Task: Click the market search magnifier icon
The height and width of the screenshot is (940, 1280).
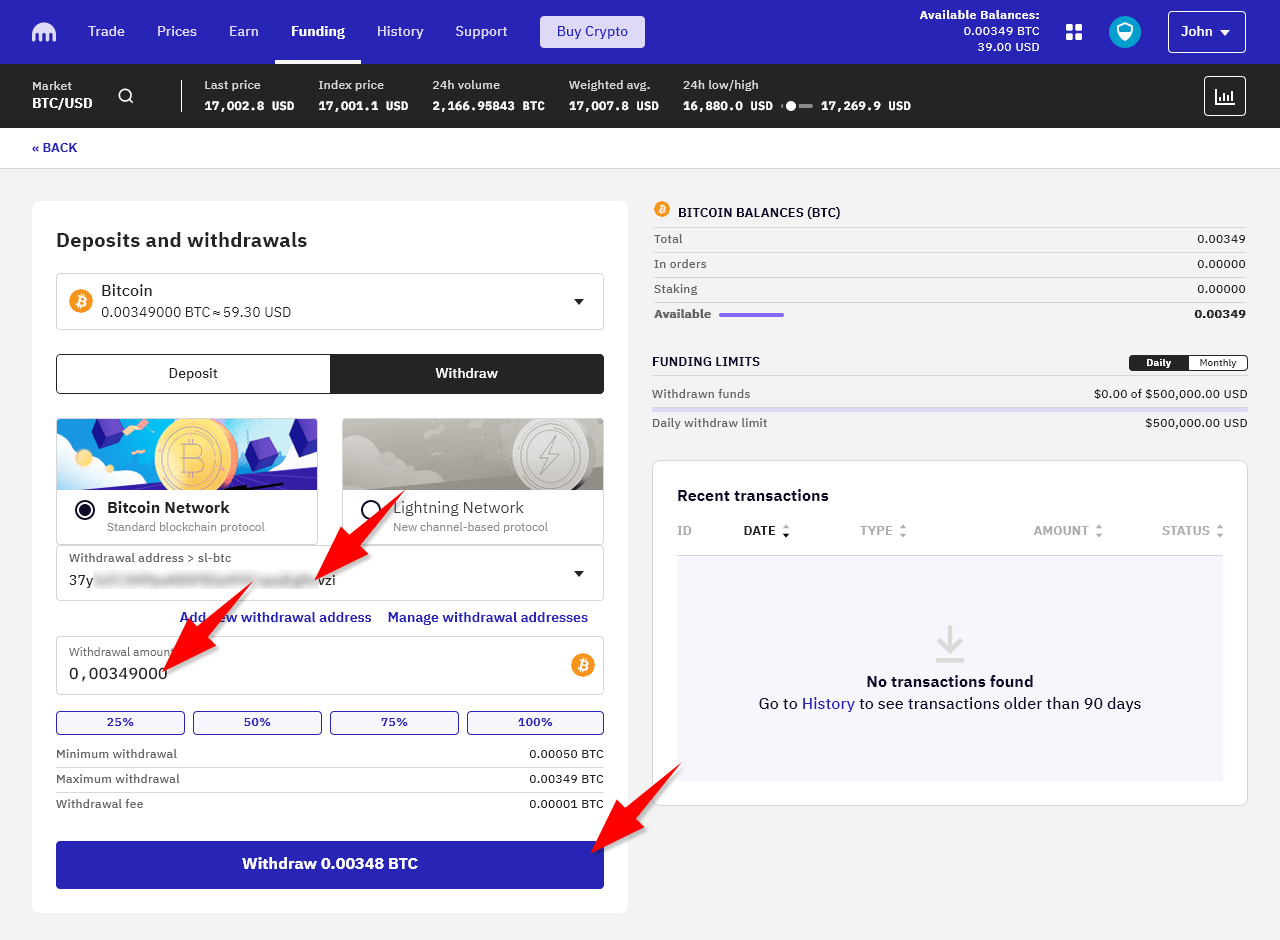Action: (x=126, y=96)
